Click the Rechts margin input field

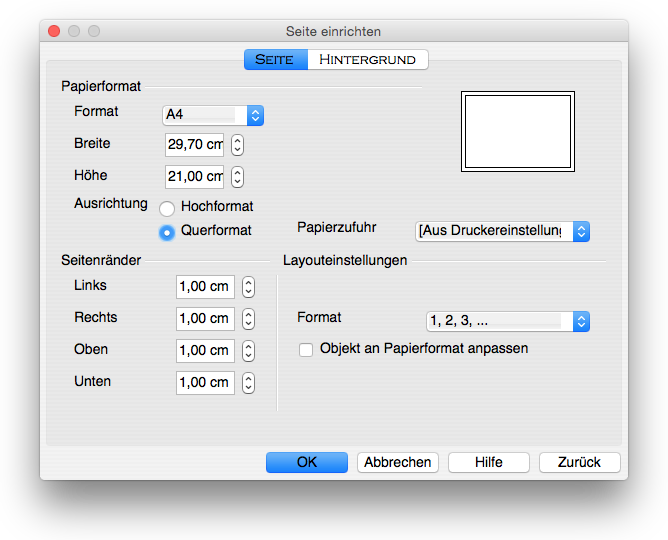pos(205,319)
